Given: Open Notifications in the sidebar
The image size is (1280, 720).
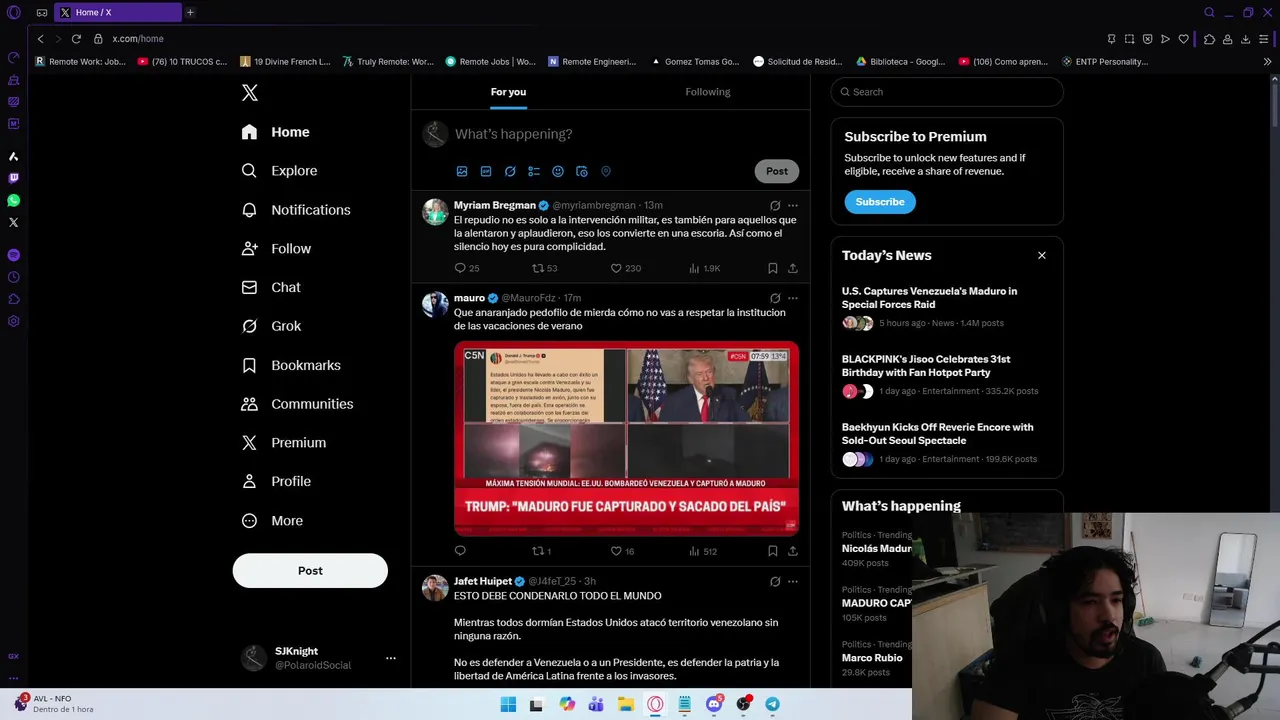Looking at the screenshot, I should (x=296, y=210).
